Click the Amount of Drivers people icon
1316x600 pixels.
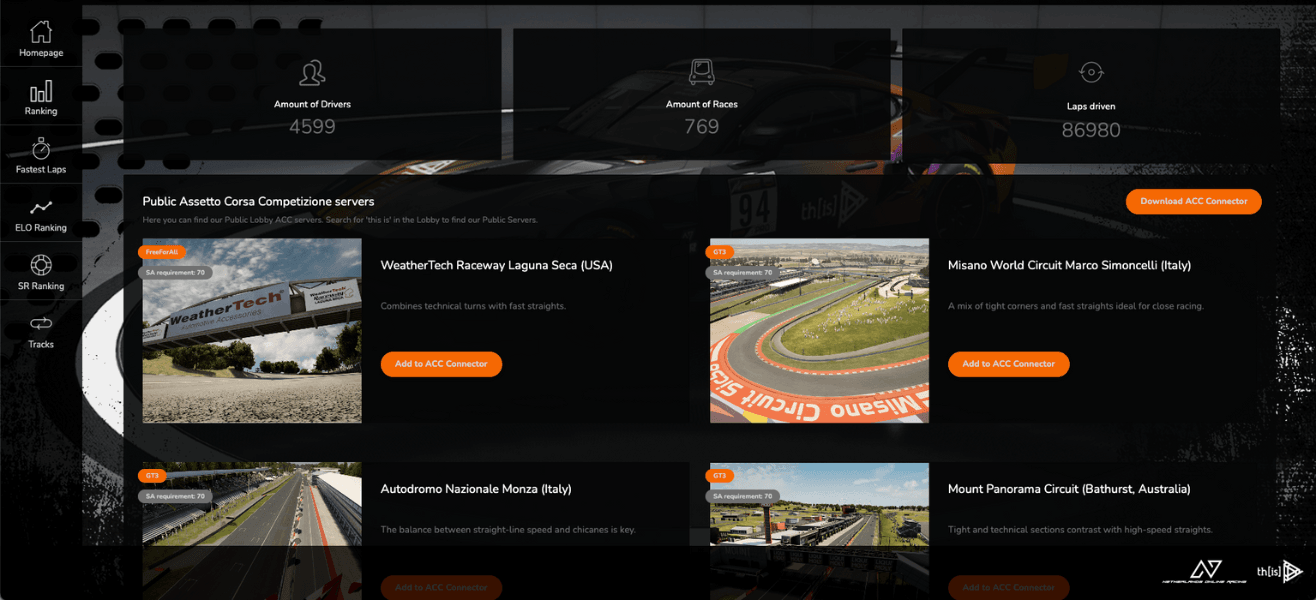coord(312,73)
